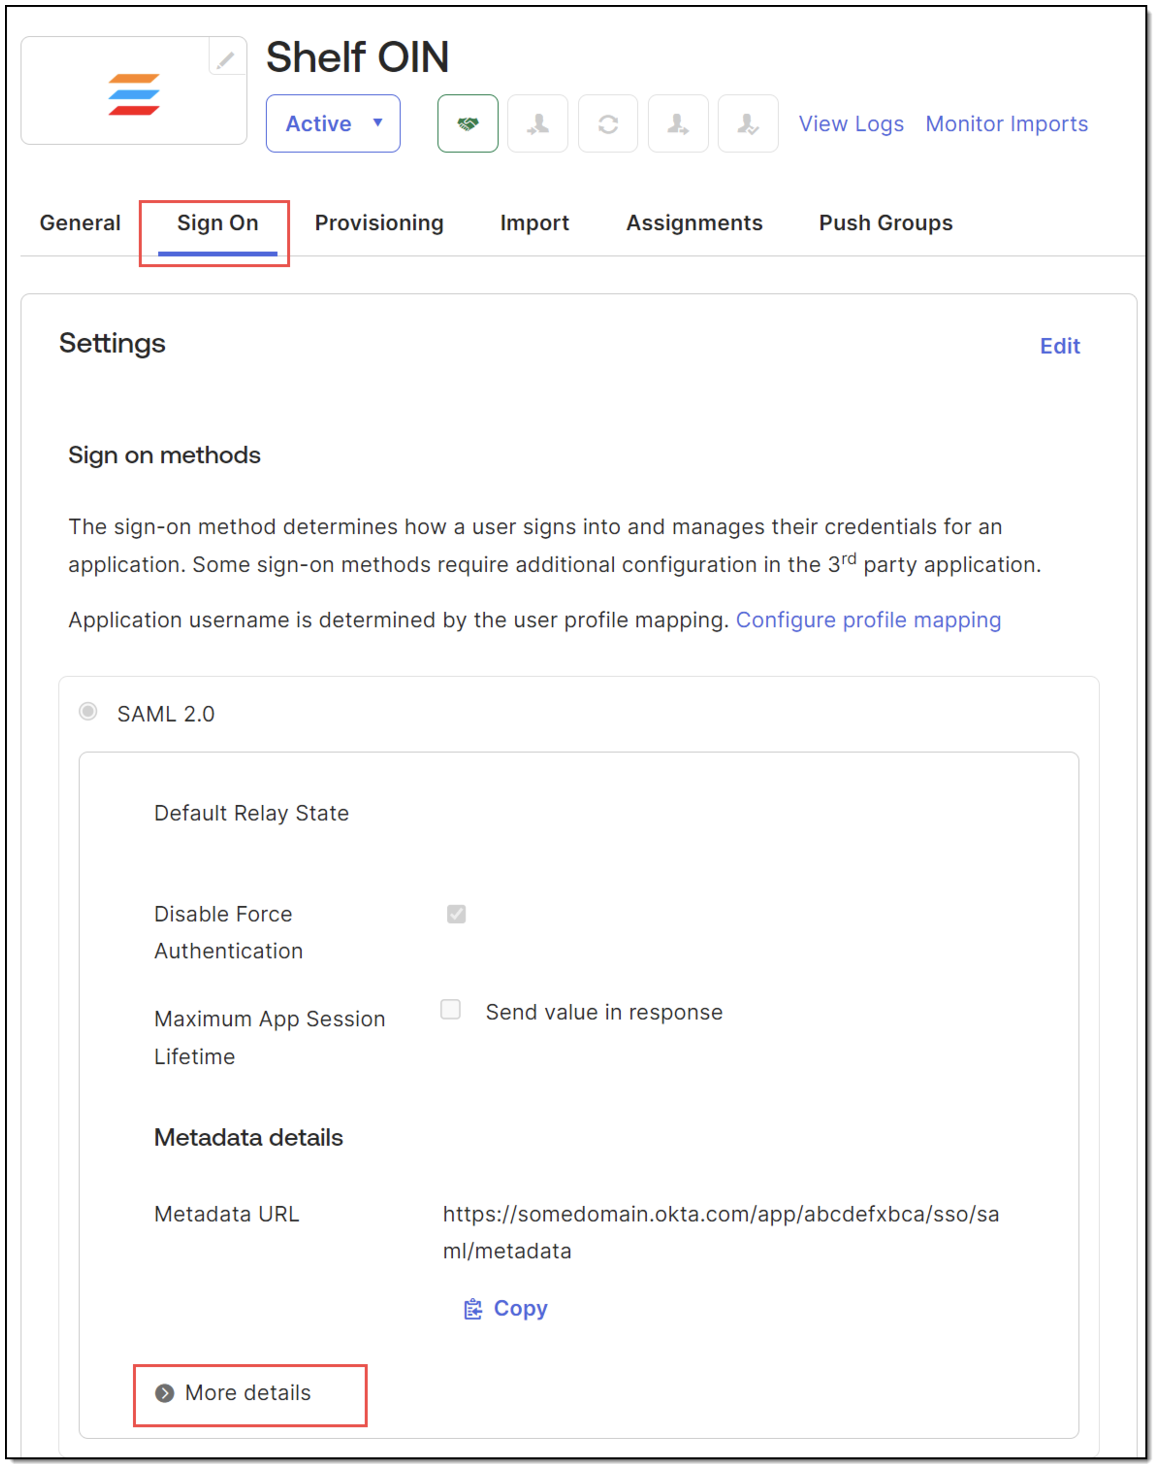Click the Metadata URL text

pos(721,1232)
